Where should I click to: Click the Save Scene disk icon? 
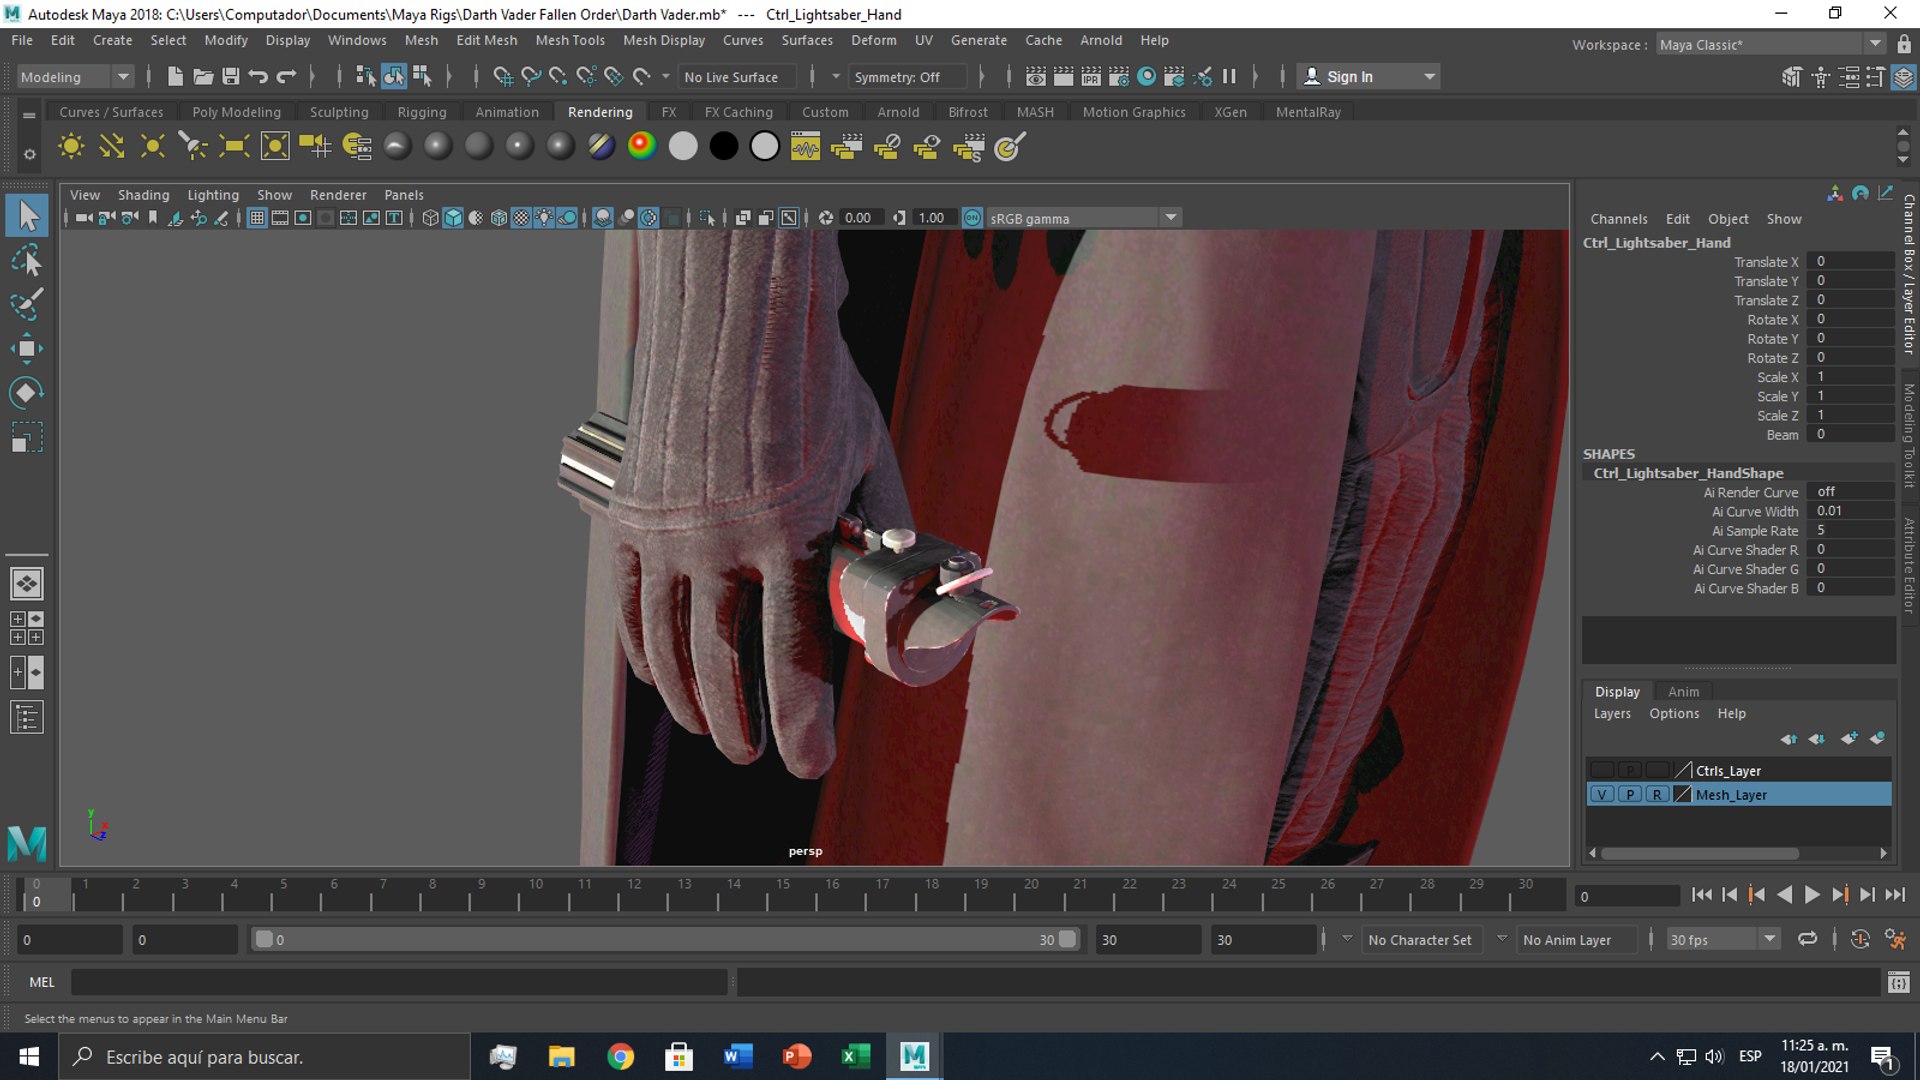click(x=231, y=76)
